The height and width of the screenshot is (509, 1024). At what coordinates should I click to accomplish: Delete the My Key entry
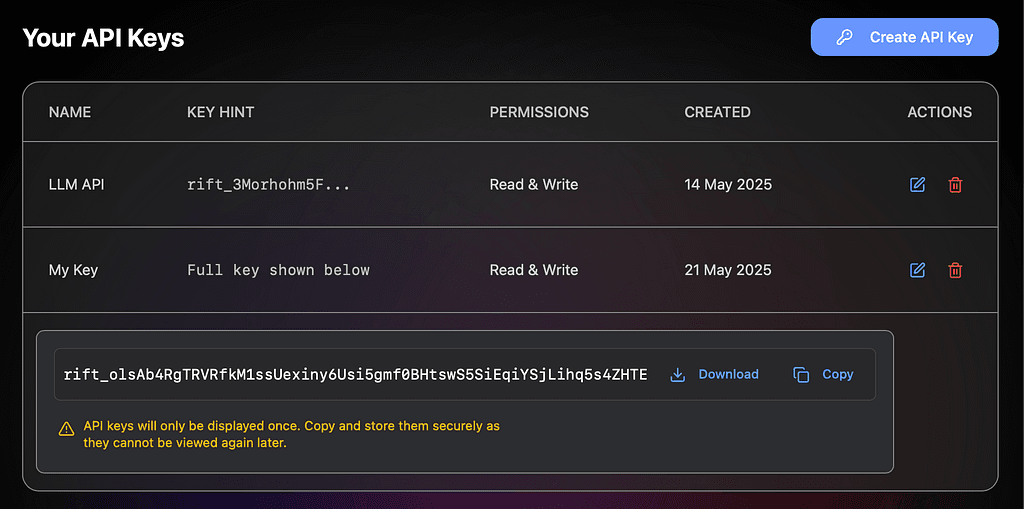click(955, 270)
